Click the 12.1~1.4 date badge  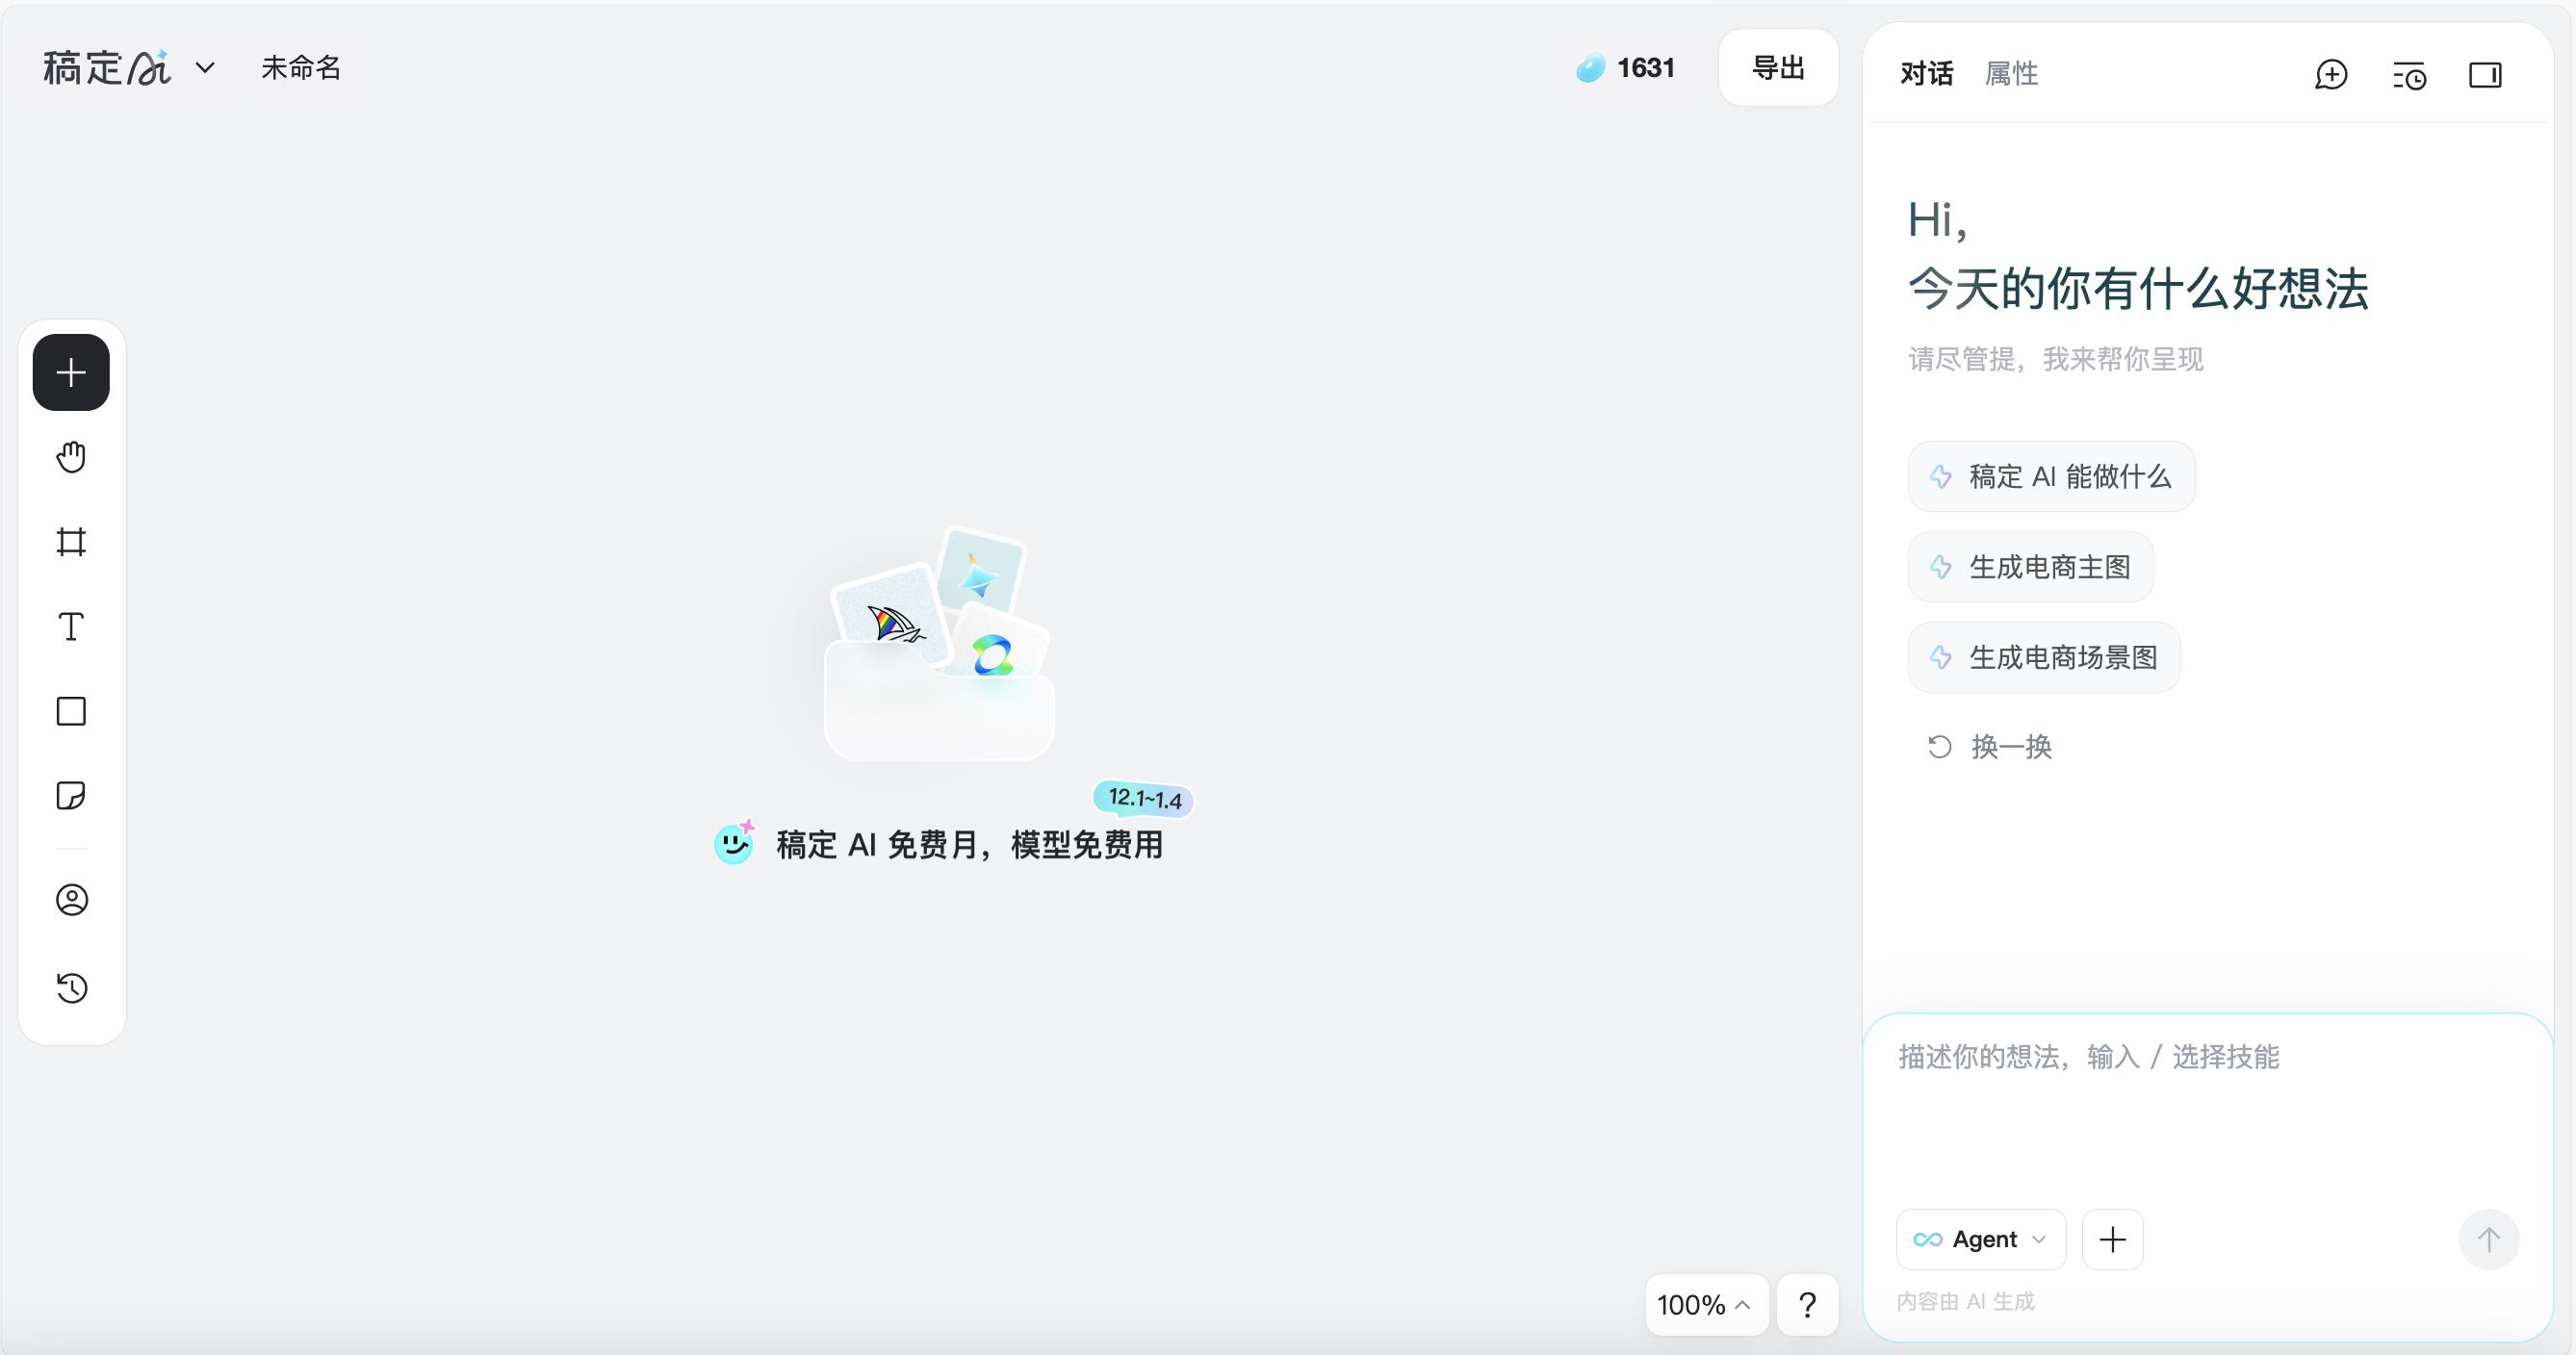1144,799
